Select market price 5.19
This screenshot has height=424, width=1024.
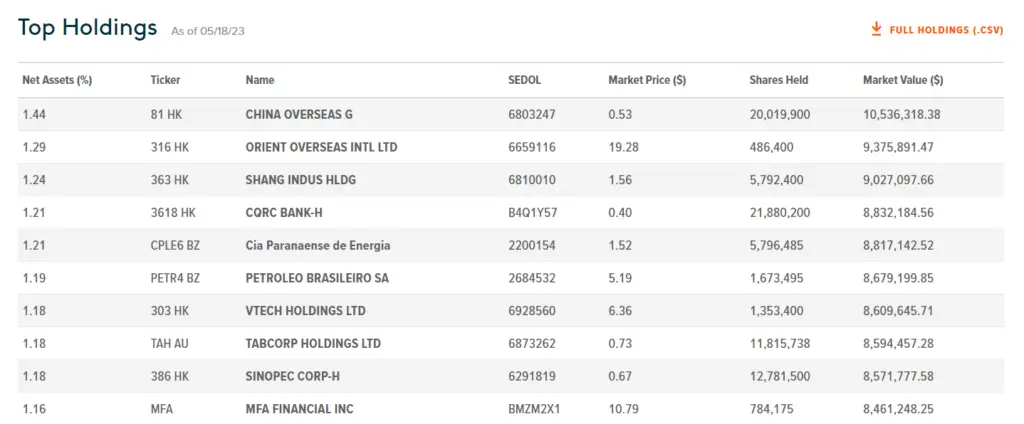pos(620,278)
